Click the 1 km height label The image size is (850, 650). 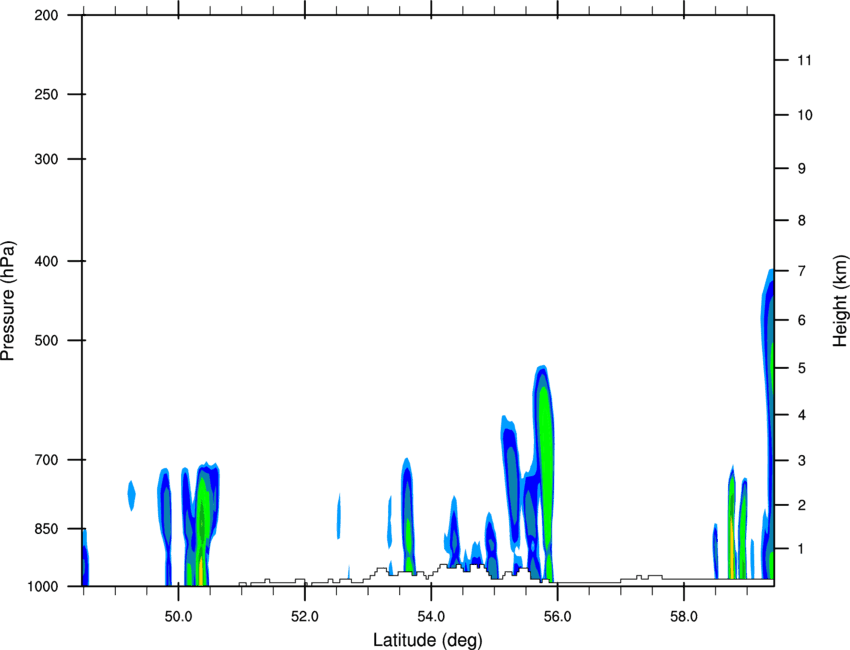click(x=802, y=549)
